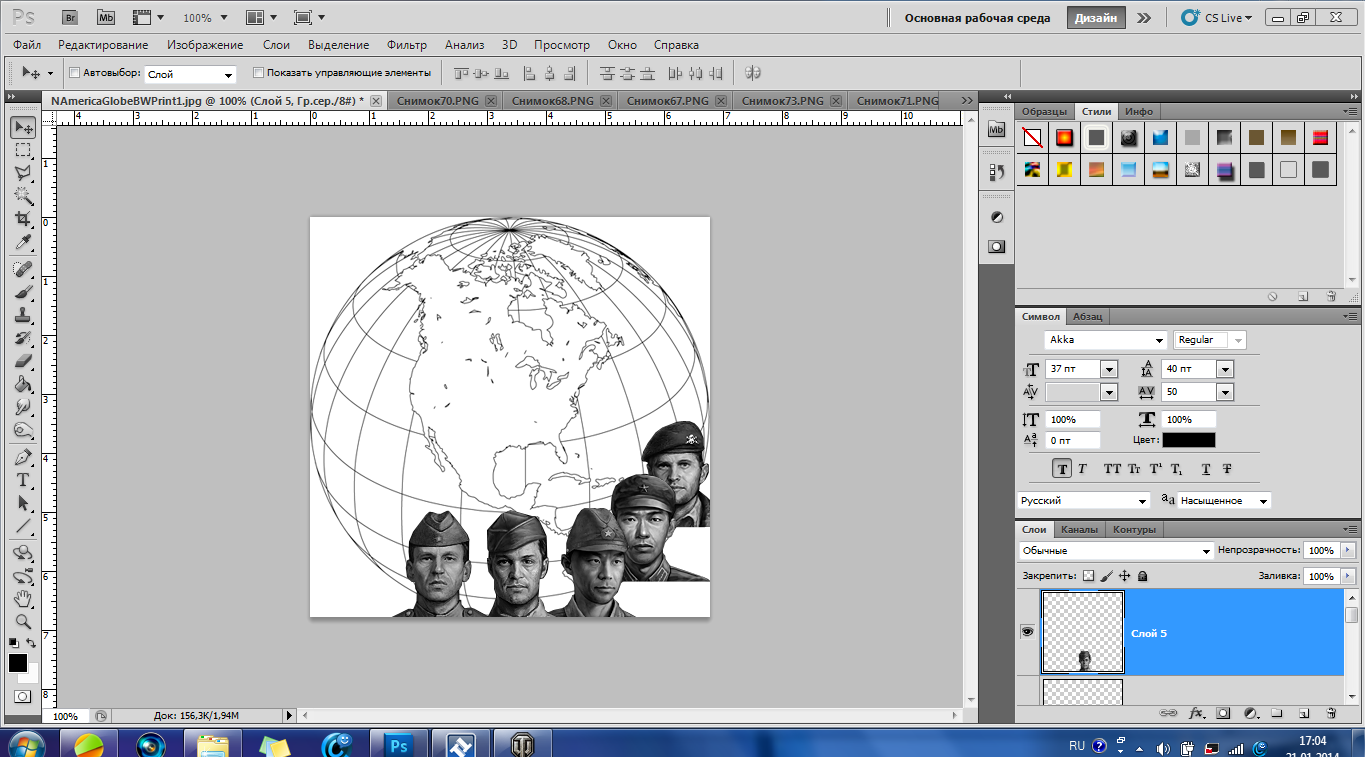Launch Adobe Bridge via Br button
Screen dimensions: 1365x757
71,17
